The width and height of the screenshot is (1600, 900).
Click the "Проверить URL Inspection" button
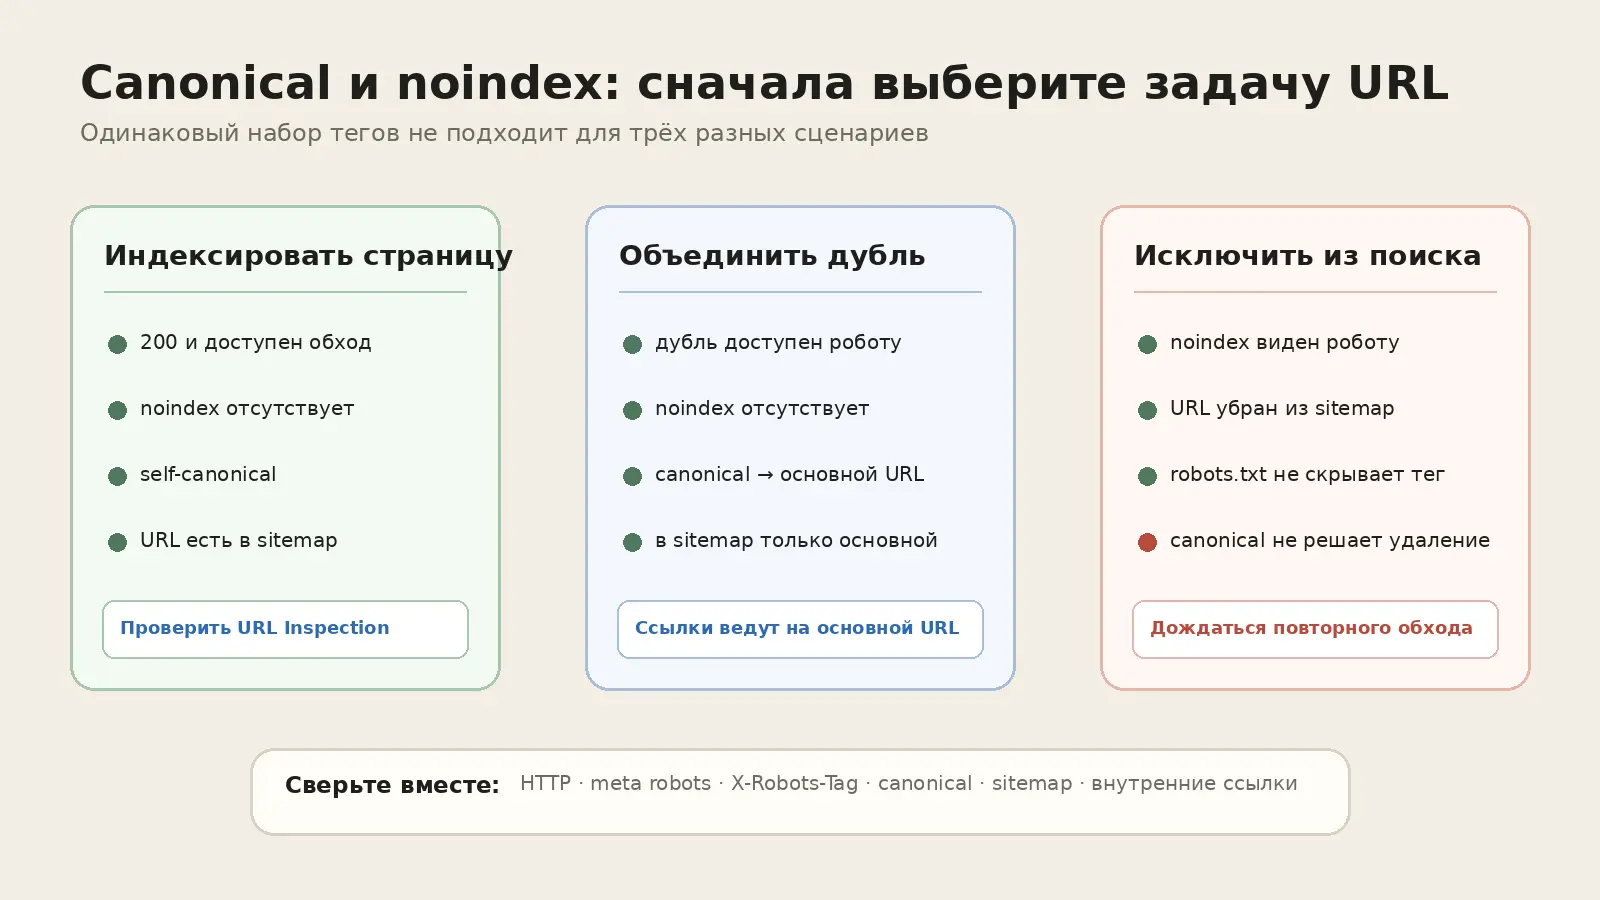(285, 629)
